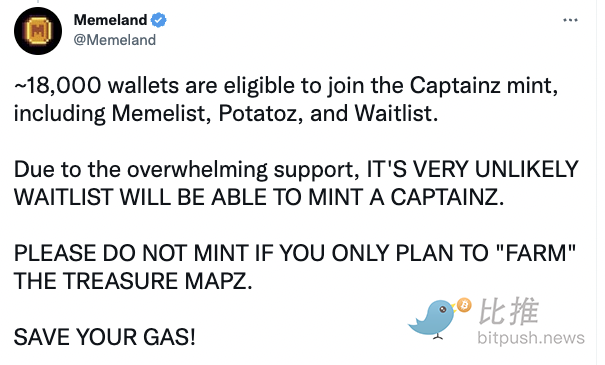Click the orange Bitcoin coin icon
This screenshot has width=605, height=365.
coord(464,305)
